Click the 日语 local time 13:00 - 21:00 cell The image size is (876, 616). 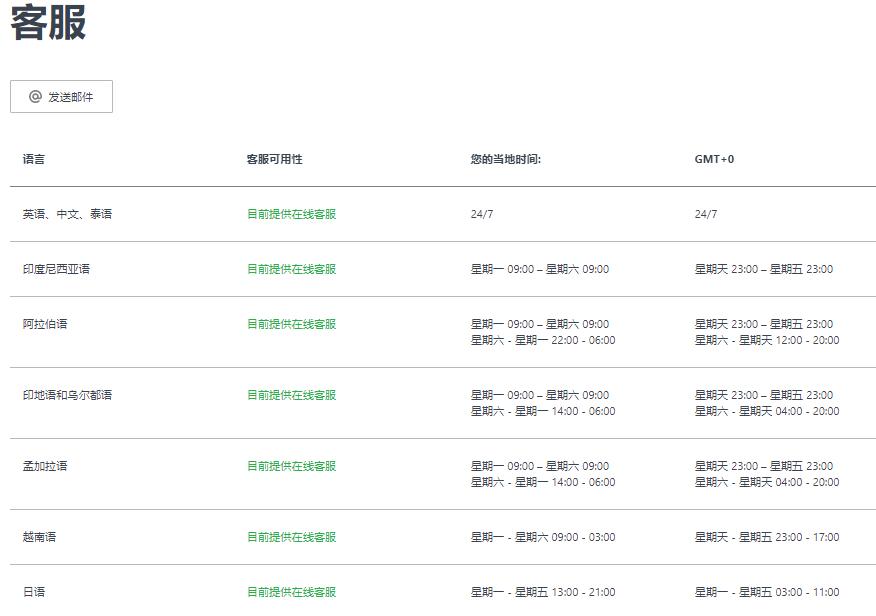542,592
